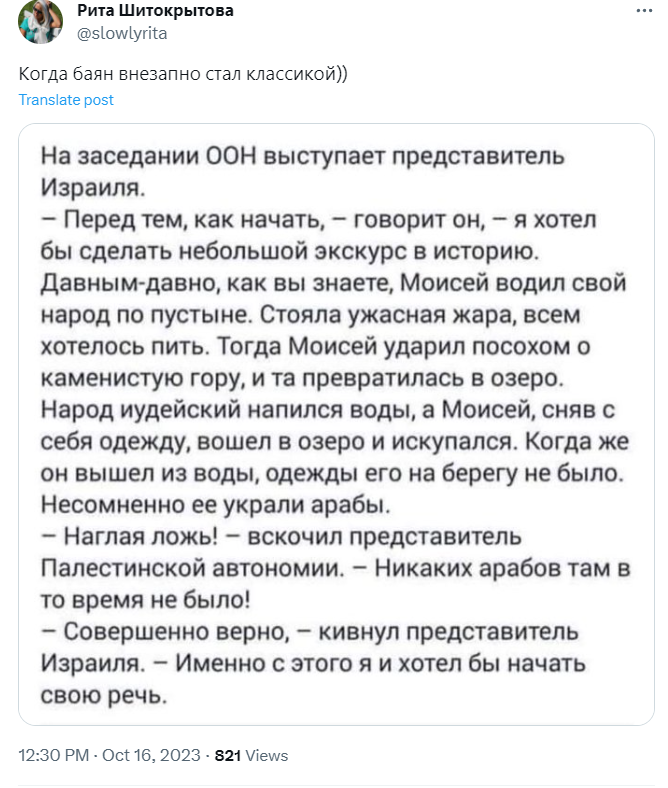Image resolution: width=668 pixels, height=788 pixels.
Task: Click the line Несомненно ее украли арабы
Action: (216, 505)
